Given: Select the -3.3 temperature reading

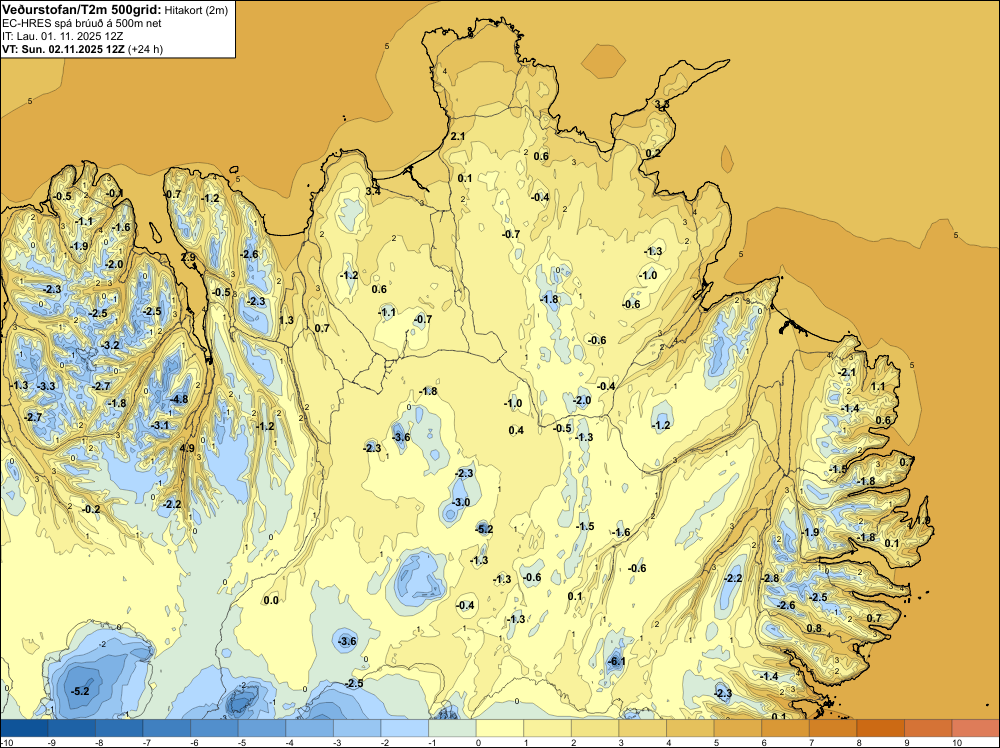Looking at the screenshot, I should [47, 386].
